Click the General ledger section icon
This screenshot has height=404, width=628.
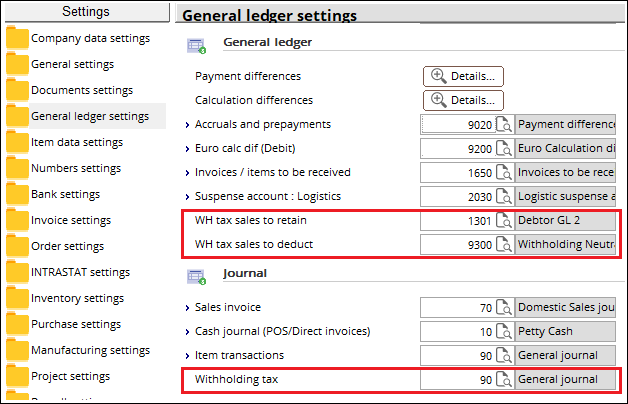point(196,46)
